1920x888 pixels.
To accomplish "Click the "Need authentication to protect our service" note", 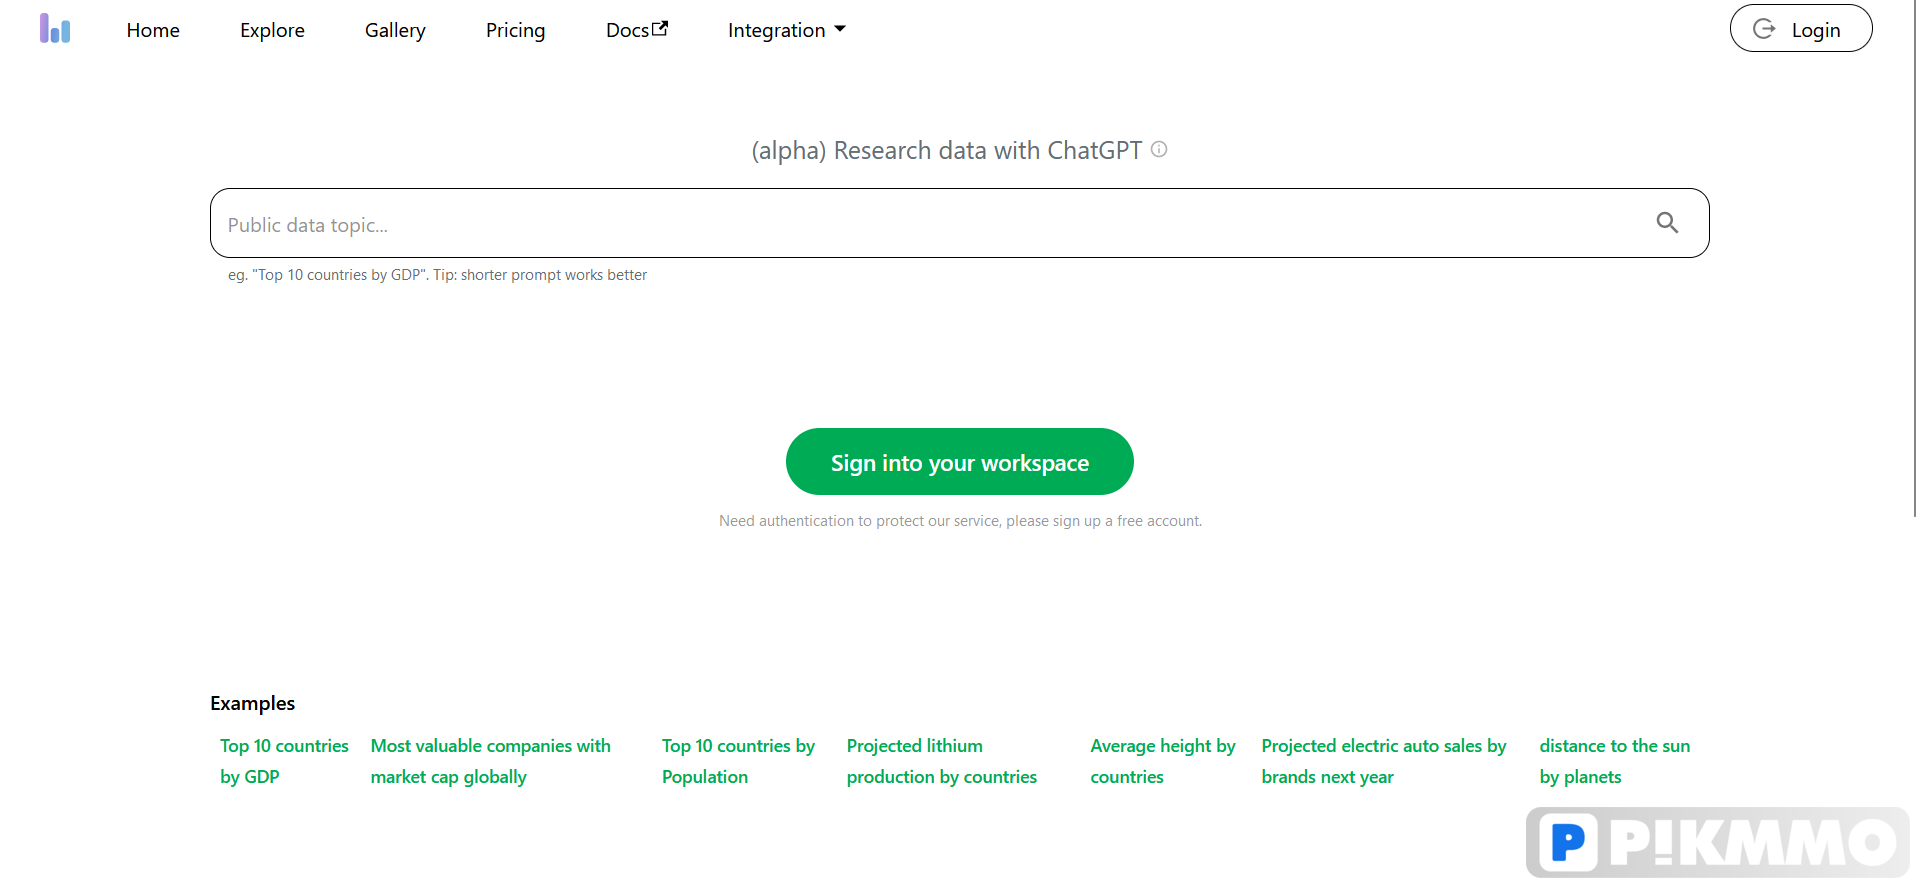I will 960,521.
